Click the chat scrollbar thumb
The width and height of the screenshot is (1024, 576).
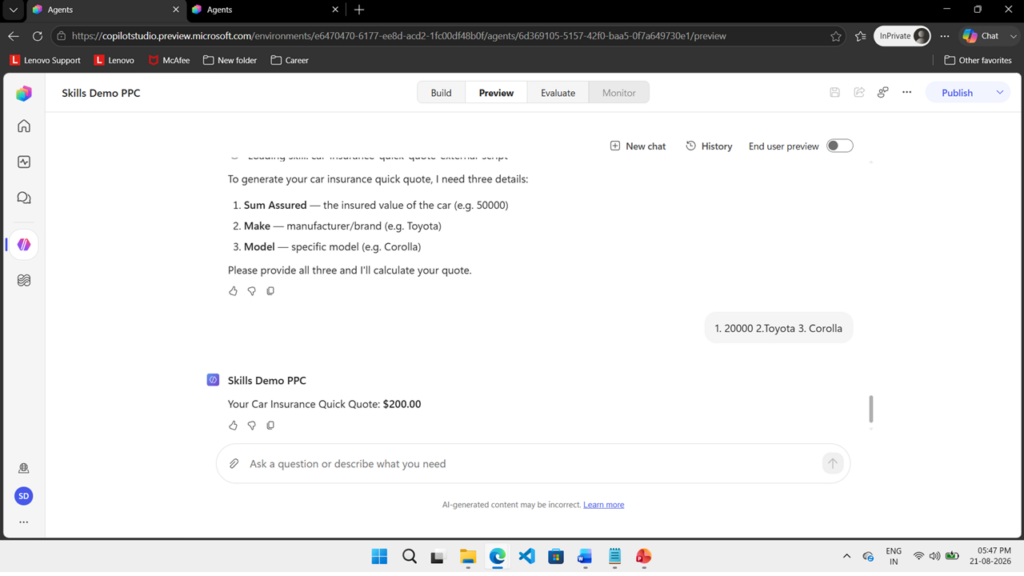click(x=871, y=409)
